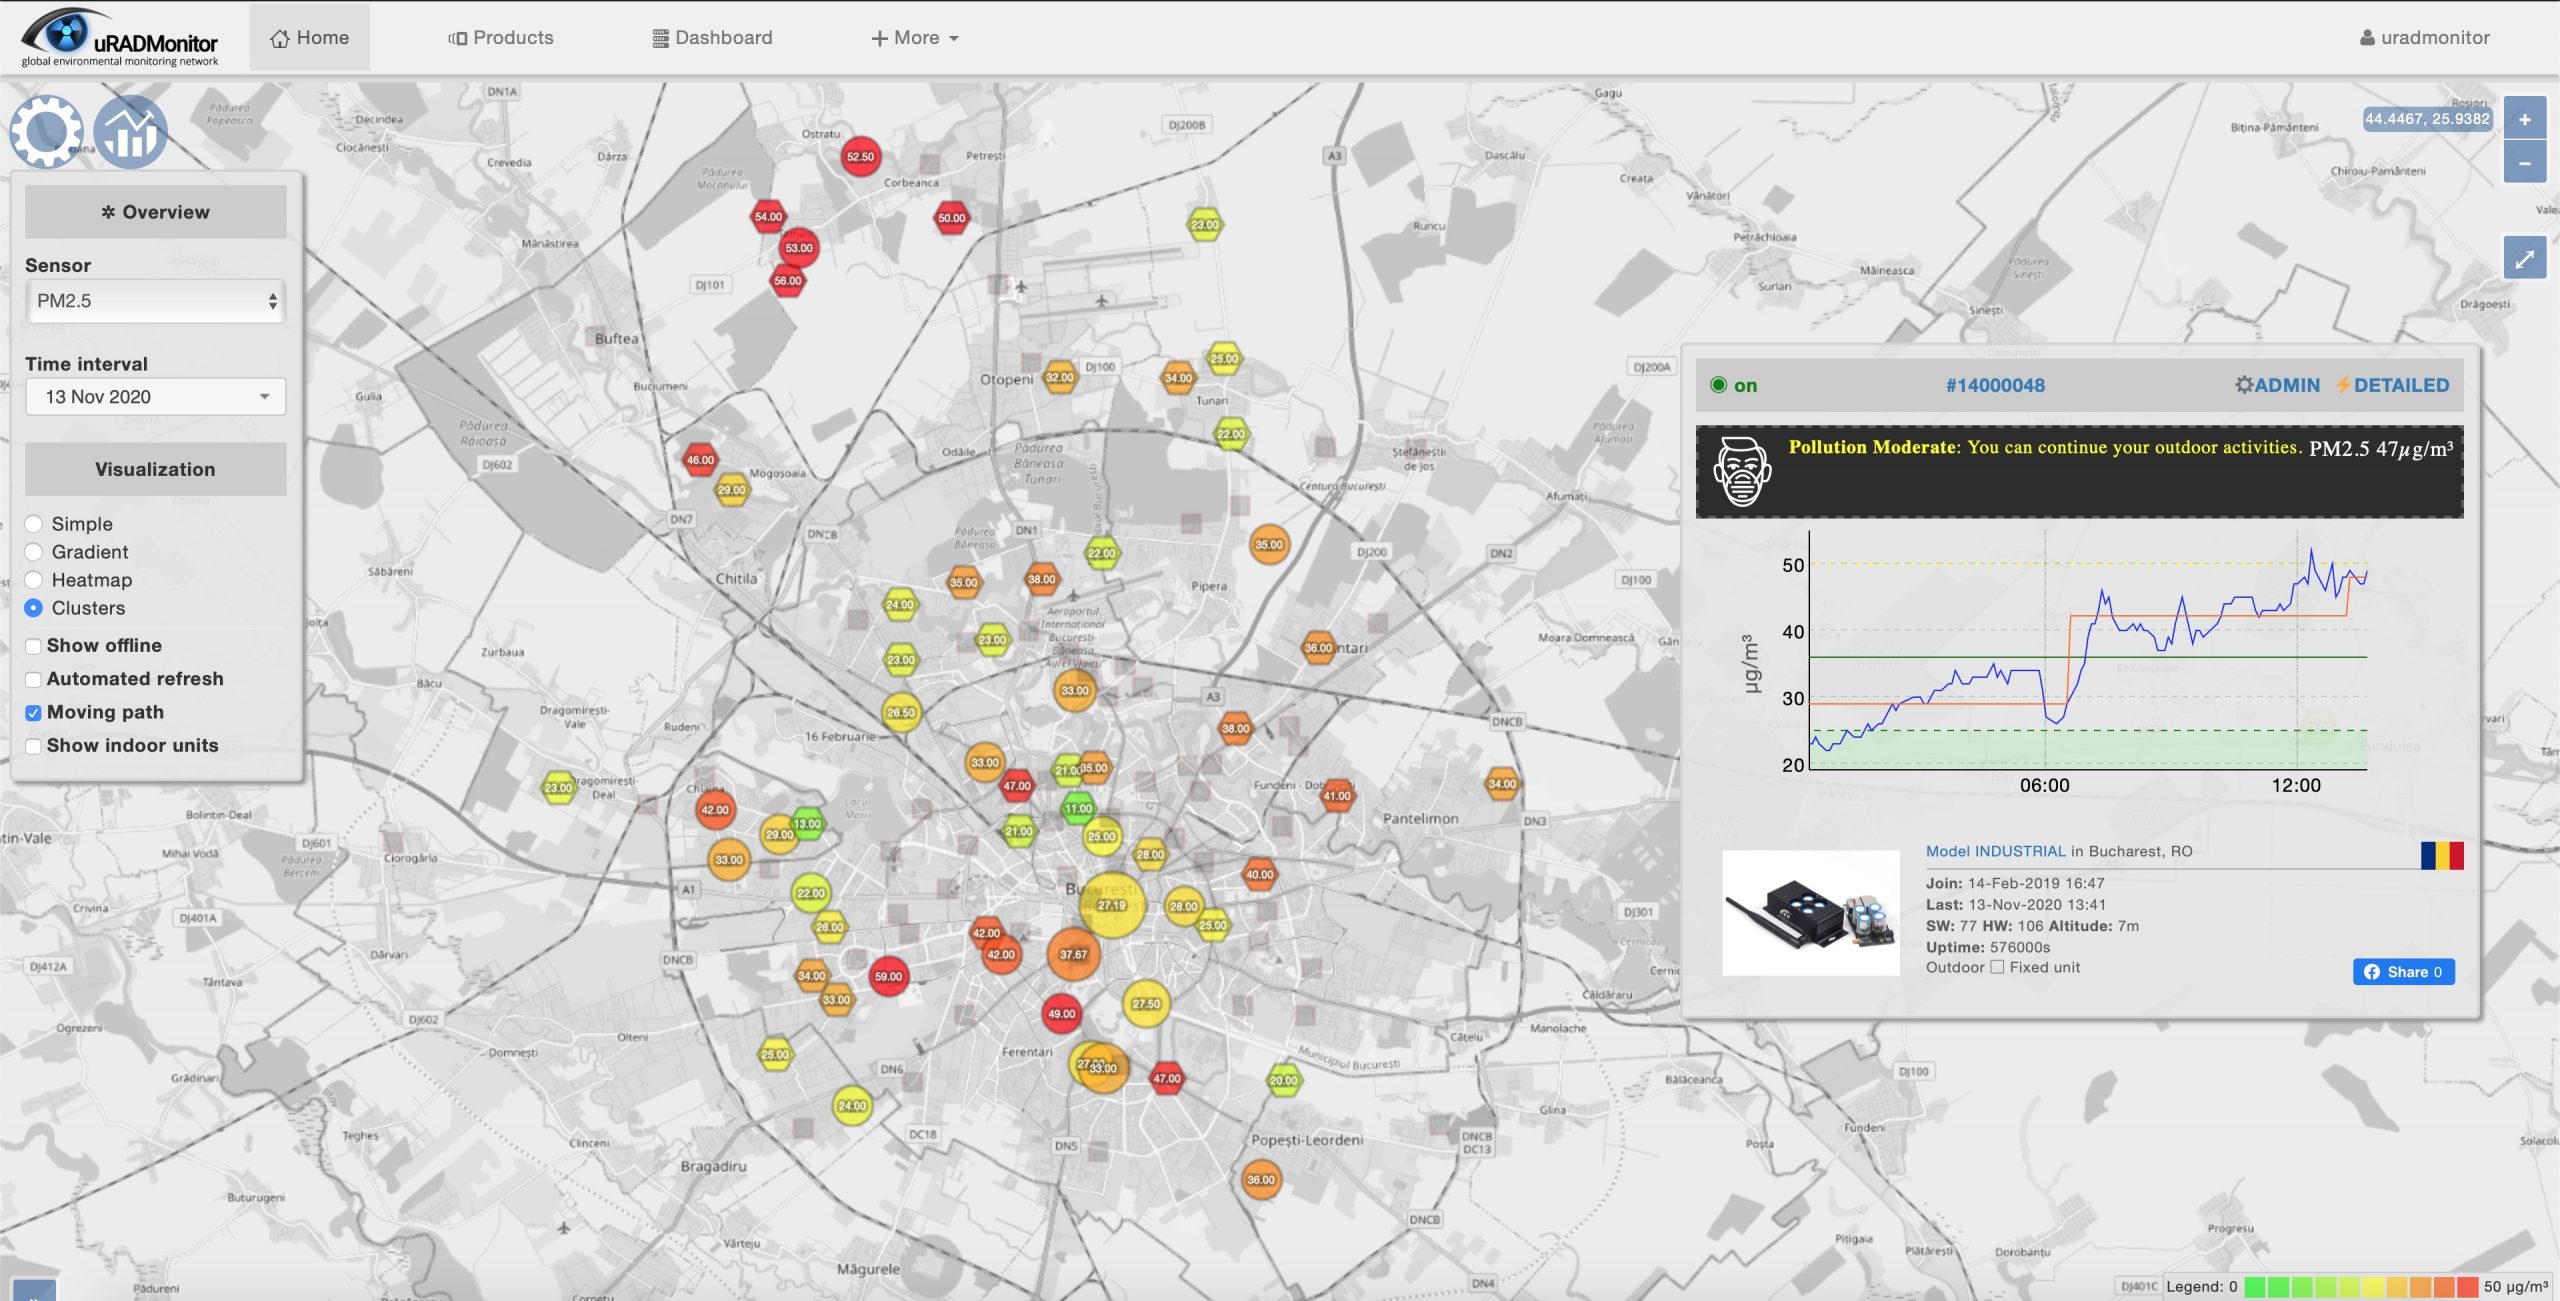The image size is (2560, 1301).
Task: Select the red 59.00 sensor marker
Action: (888, 976)
